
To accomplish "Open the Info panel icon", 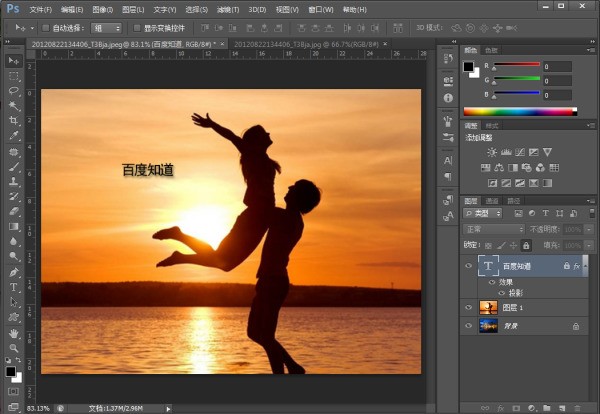I will click(x=448, y=98).
